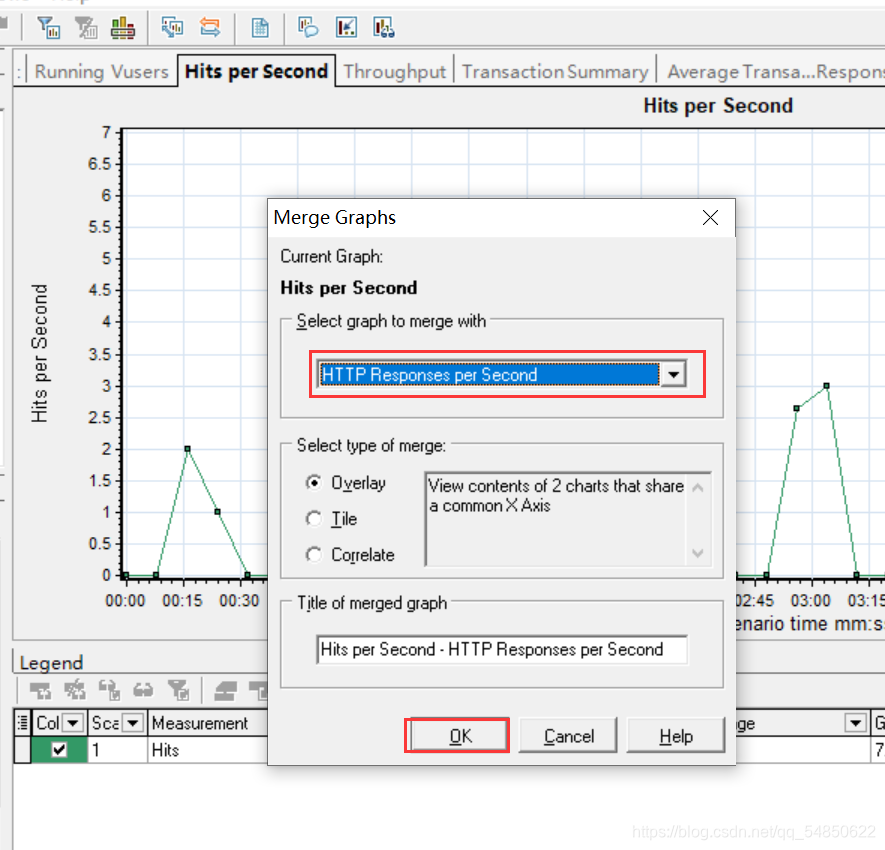Click the raw data spreadsheet toolbar icon
This screenshot has height=850, width=885.
pos(260,27)
